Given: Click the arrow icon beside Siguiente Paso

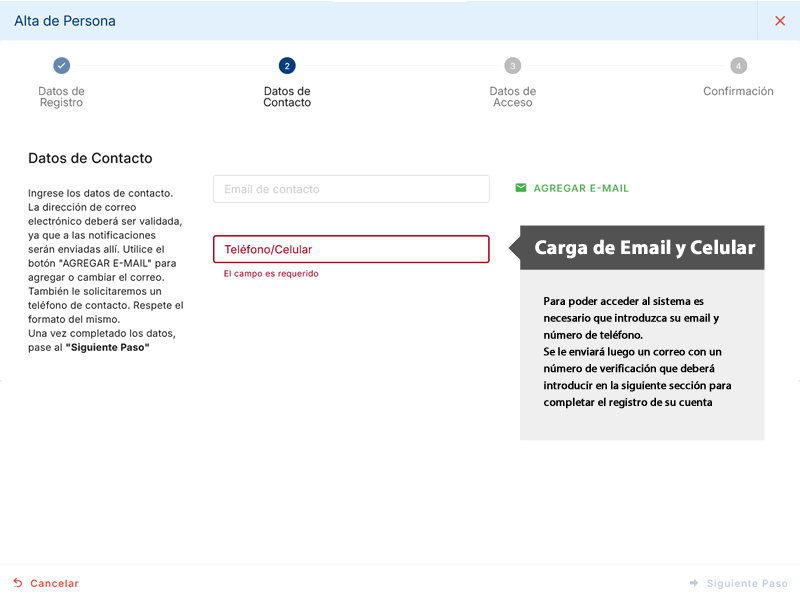Looking at the screenshot, I should (x=694, y=583).
